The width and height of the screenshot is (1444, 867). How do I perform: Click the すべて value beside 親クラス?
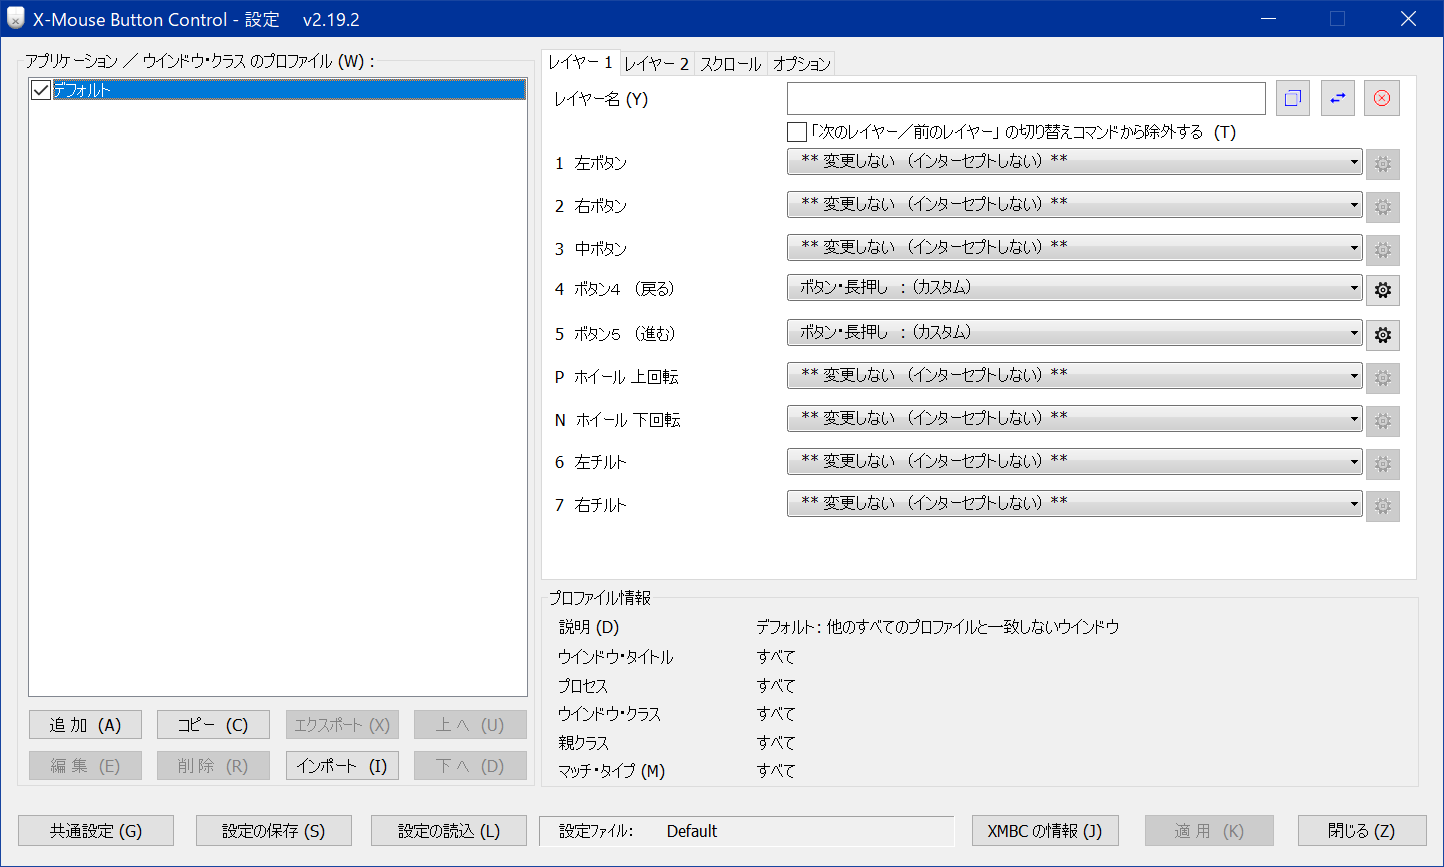coord(776,743)
